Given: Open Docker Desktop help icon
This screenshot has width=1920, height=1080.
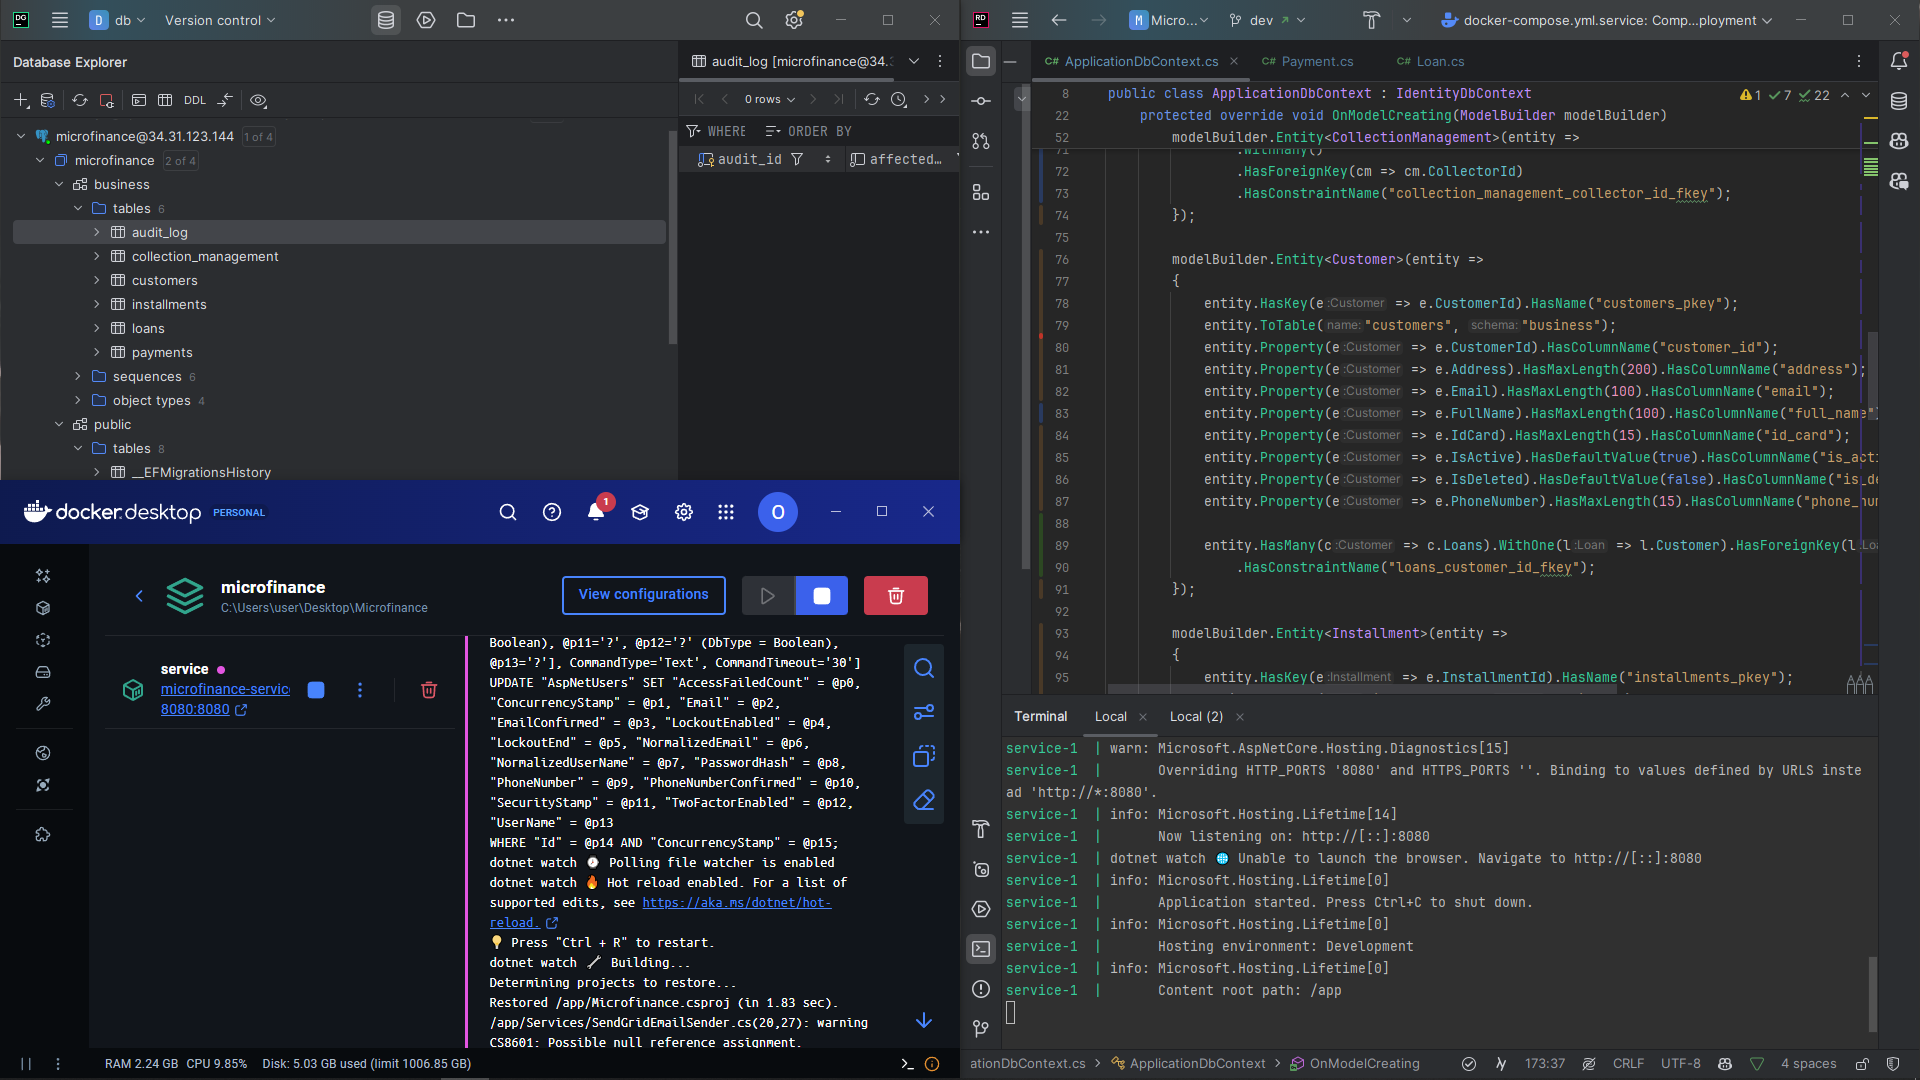Looking at the screenshot, I should pyautogui.click(x=552, y=512).
